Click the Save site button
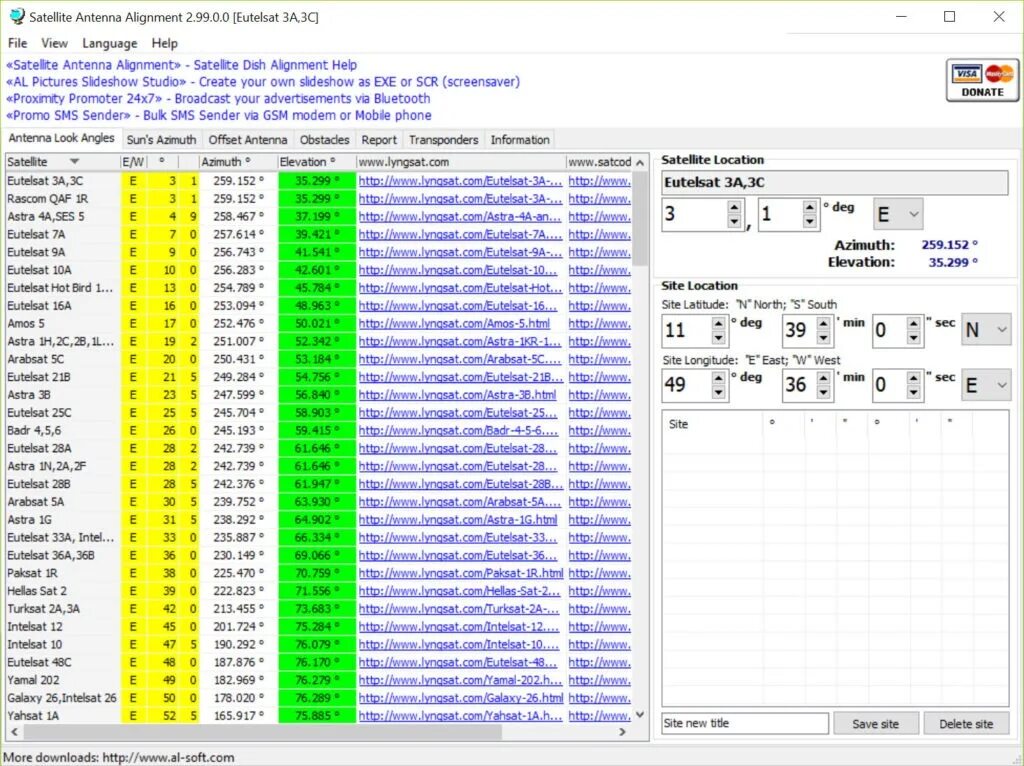This screenshot has height=766, width=1024. point(876,723)
